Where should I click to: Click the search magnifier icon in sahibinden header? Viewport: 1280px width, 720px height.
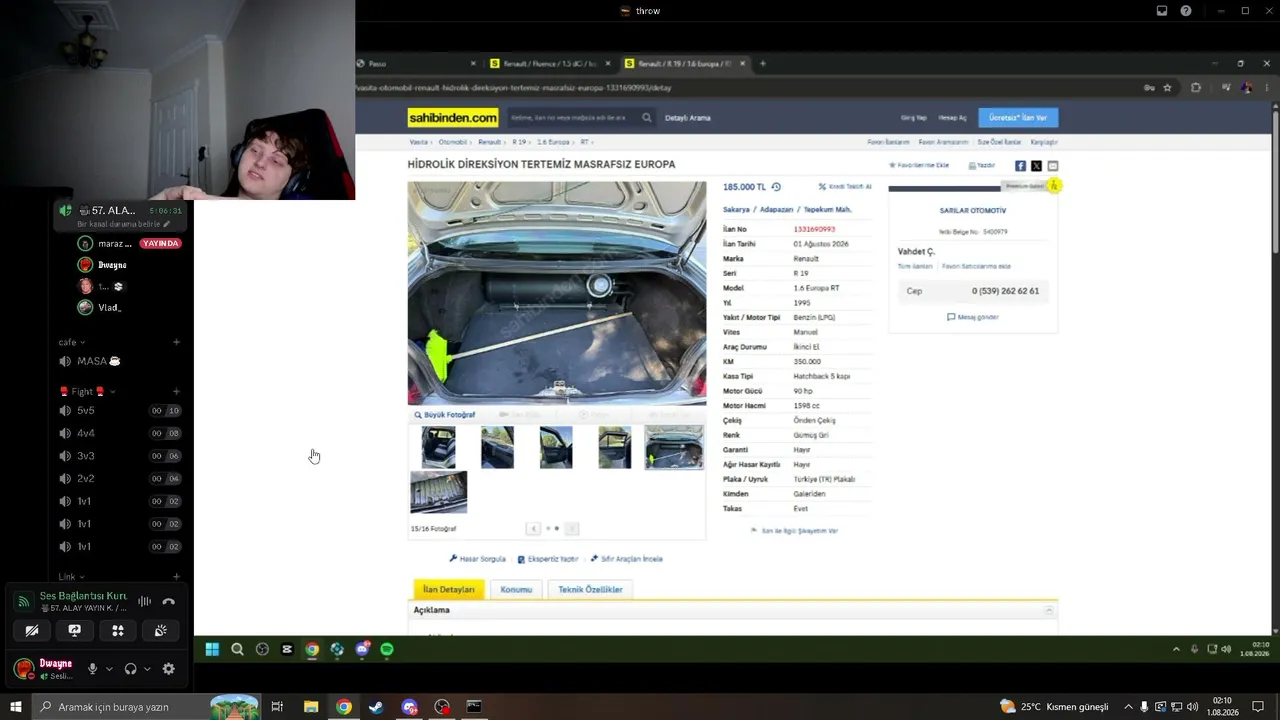[x=647, y=118]
